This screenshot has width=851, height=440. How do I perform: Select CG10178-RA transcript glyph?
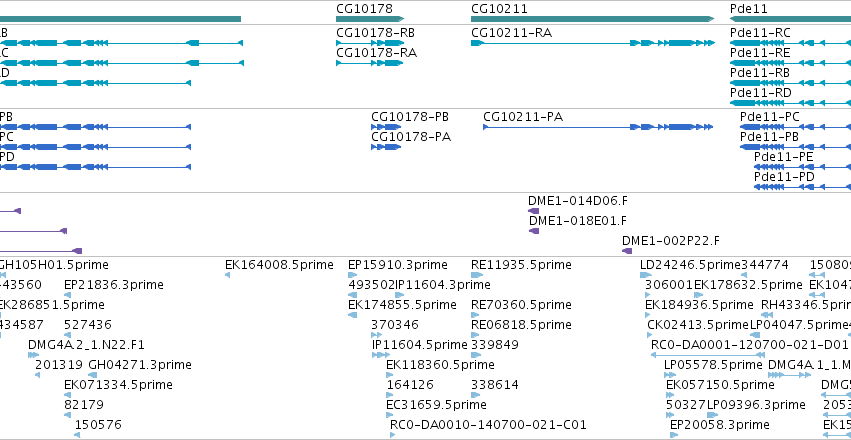(x=370, y=63)
